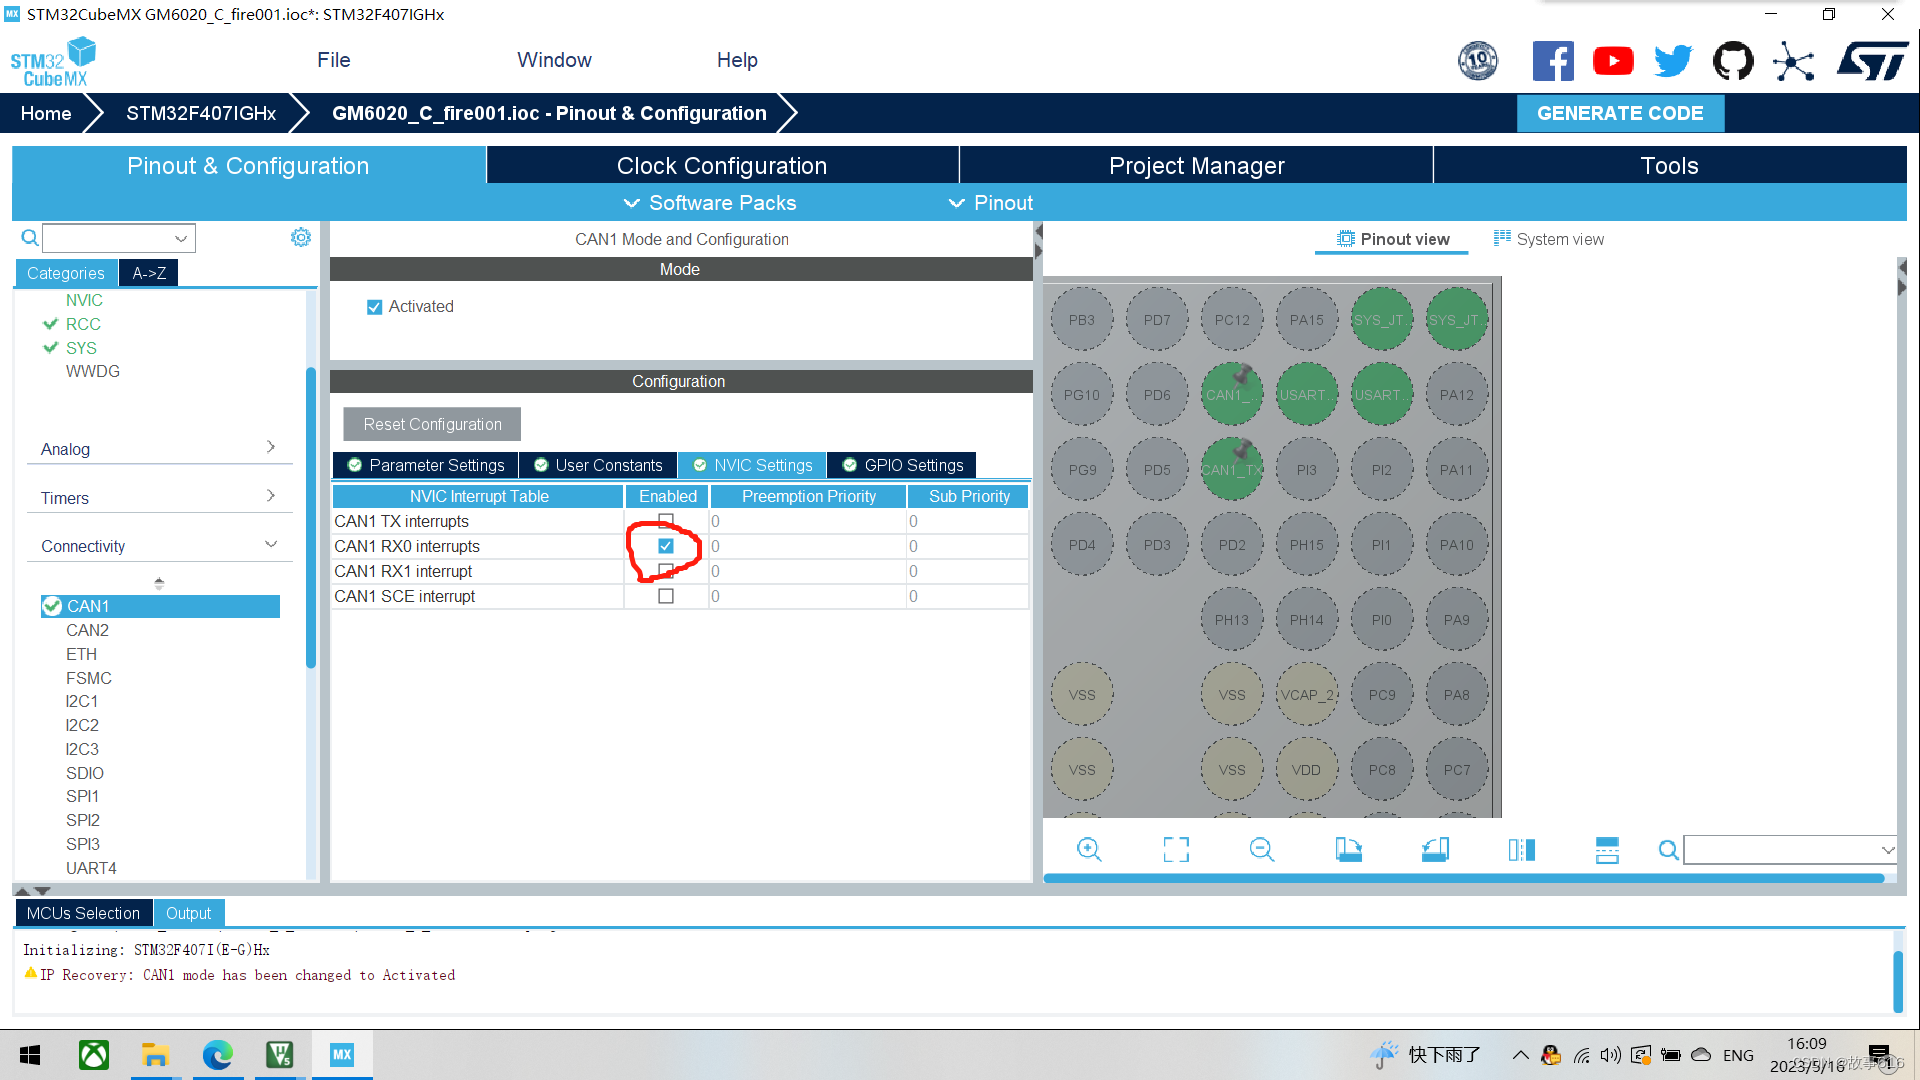Disable CAN1 RX0 interrupts checkbox
The image size is (1920, 1080).
tap(666, 546)
